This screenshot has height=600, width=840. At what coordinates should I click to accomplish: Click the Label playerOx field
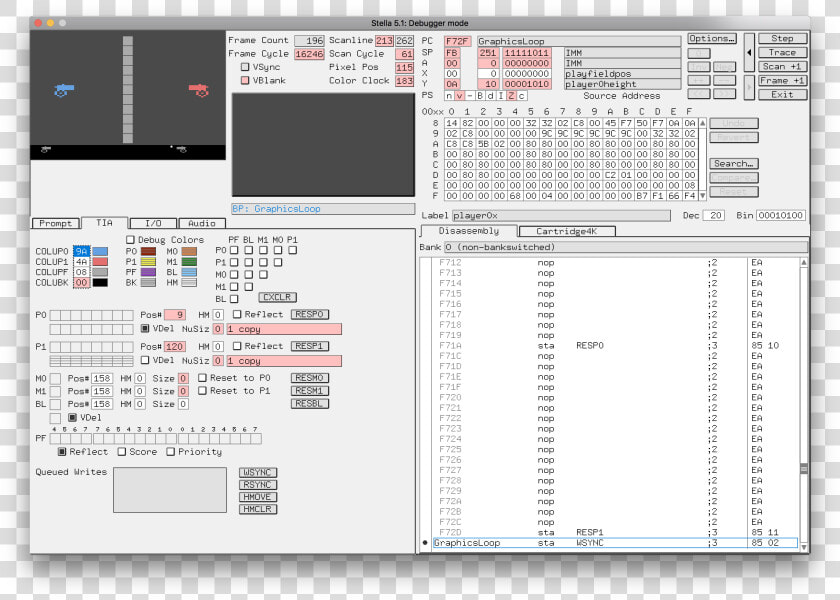561,215
